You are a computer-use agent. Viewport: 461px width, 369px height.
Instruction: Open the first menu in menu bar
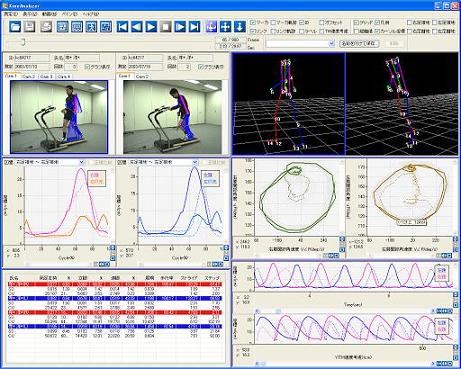[10, 14]
